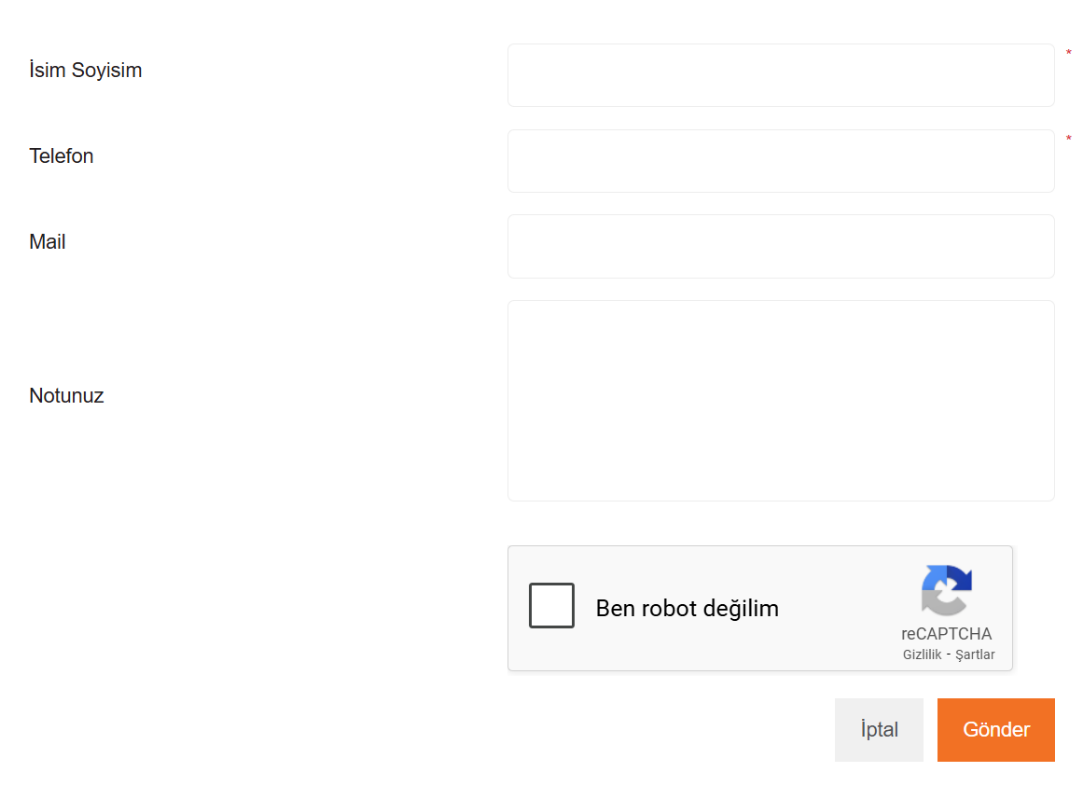Select the Mail input field
The width and height of the screenshot is (1083, 811).
coord(781,247)
